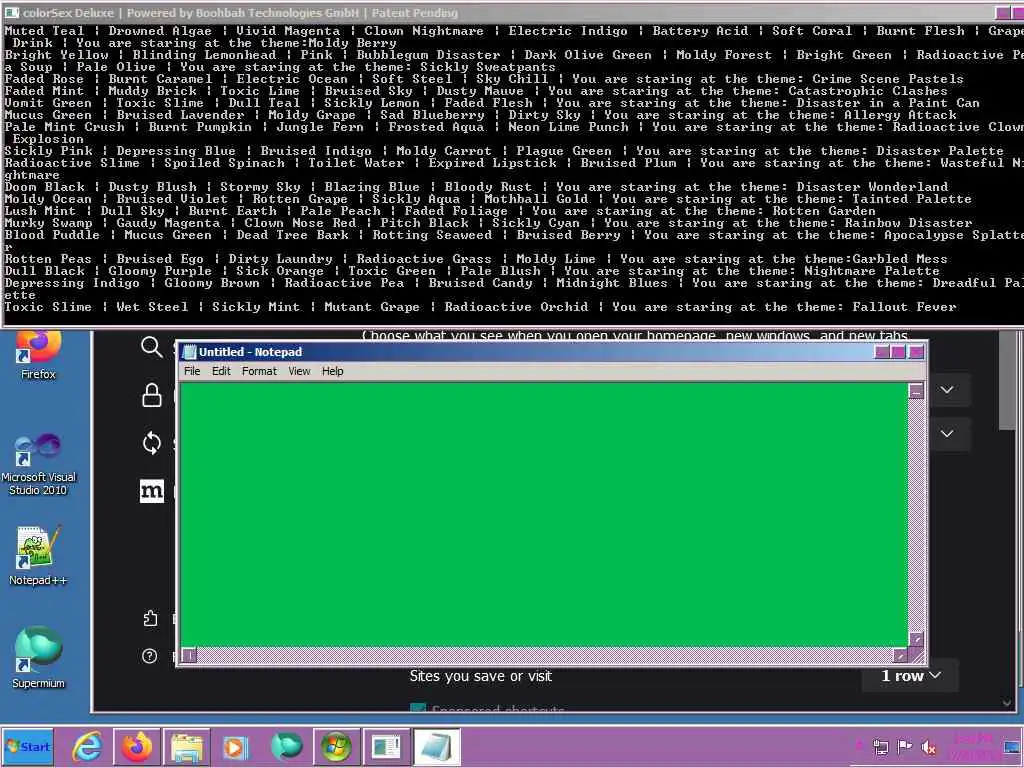Click the colorSex Deluxe console title bar
Image resolution: width=1024 pixels, height=768 pixels.
[496, 13]
